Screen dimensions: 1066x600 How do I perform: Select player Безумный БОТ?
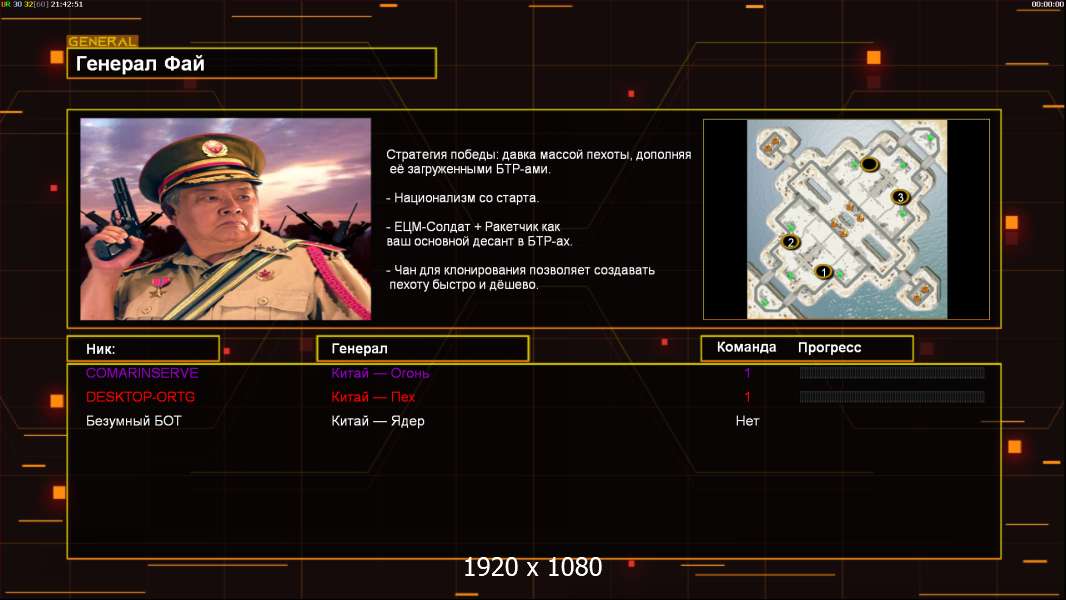pos(133,421)
